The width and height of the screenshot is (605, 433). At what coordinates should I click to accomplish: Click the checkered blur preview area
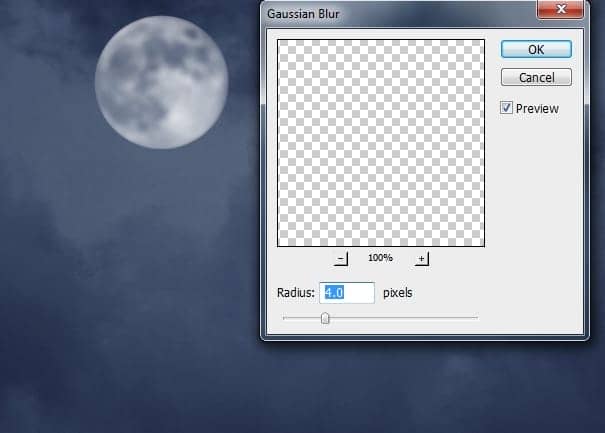[x=381, y=143]
